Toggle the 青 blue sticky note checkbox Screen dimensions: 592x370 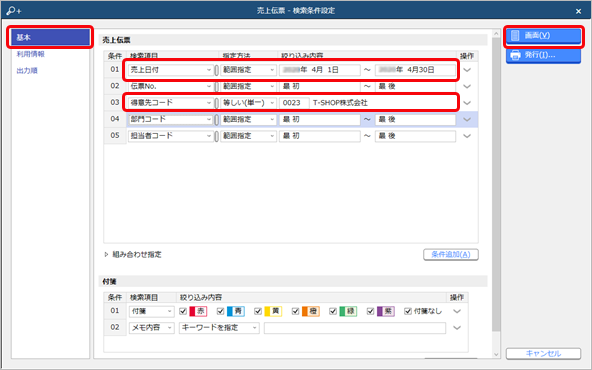pyautogui.click(x=220, y=311)
